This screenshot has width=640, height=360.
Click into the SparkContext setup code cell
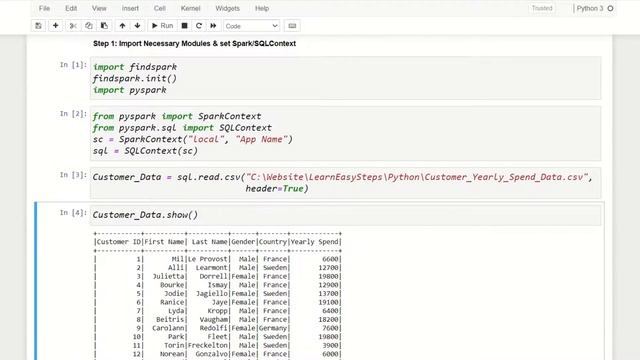click(345, 133)
